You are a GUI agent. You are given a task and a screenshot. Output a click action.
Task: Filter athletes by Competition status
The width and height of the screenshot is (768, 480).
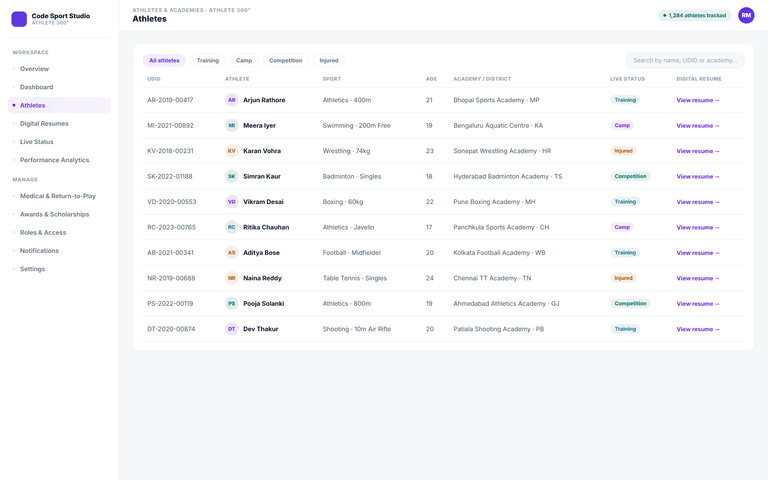(286, 60)
